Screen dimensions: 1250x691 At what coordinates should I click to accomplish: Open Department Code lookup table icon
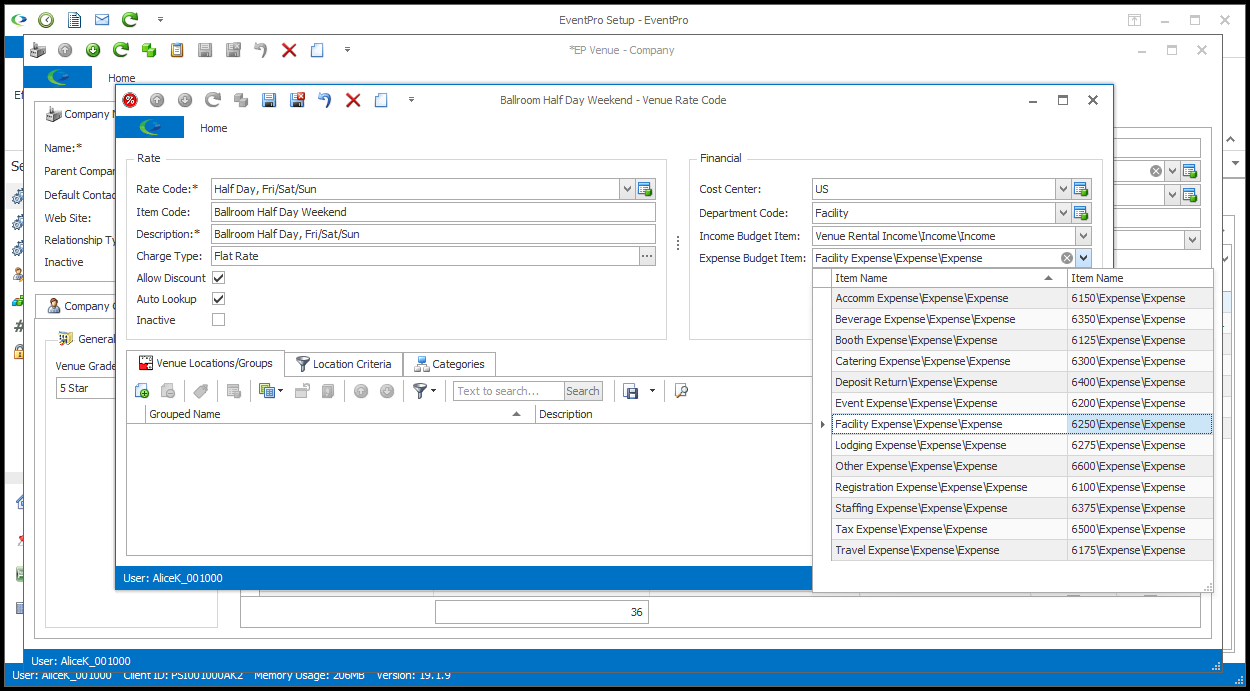pos(1080,213)
